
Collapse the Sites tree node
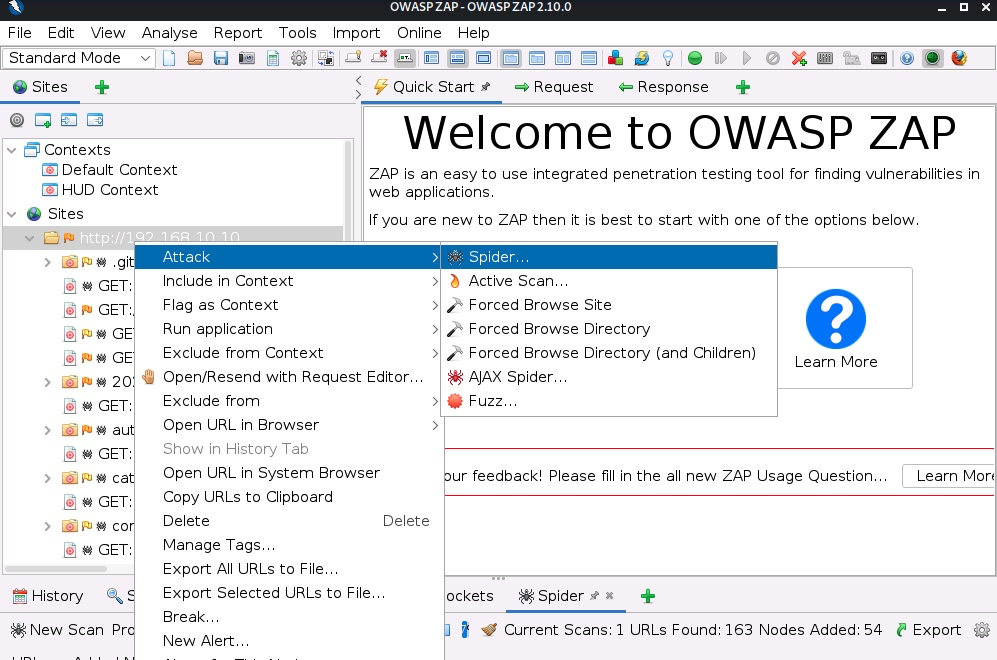11,214
